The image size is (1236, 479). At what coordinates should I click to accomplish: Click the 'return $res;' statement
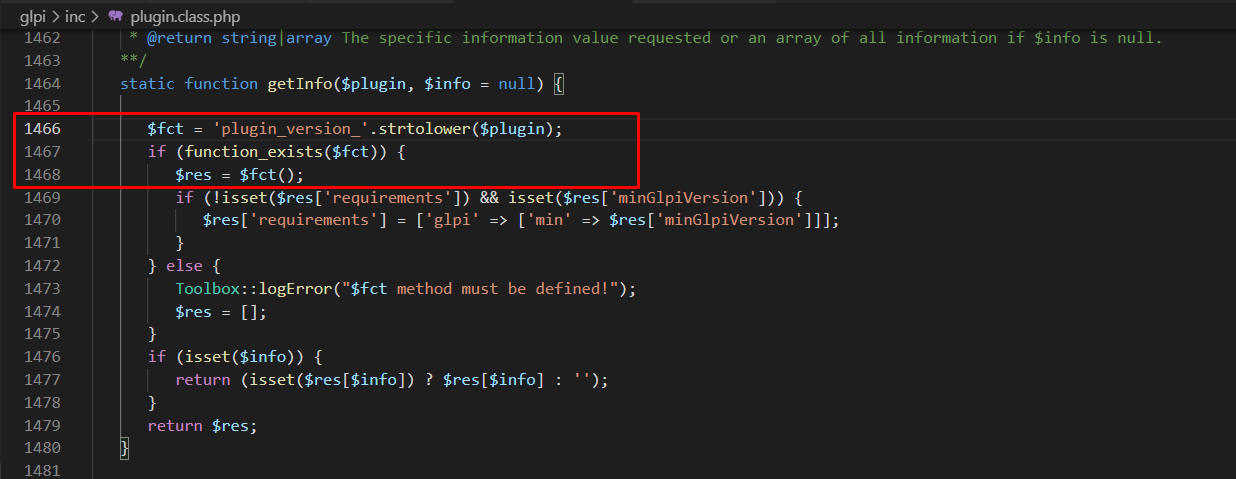[x=203, y=425]
